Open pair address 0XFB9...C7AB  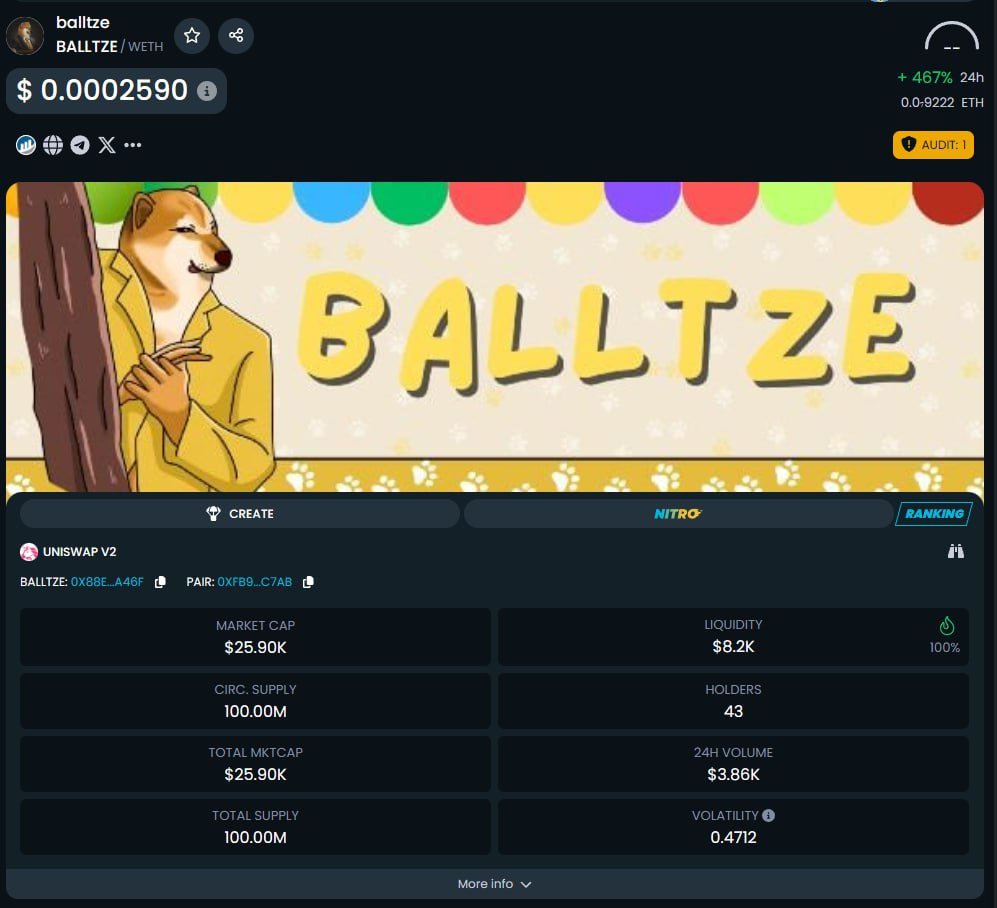coord(254,582)
